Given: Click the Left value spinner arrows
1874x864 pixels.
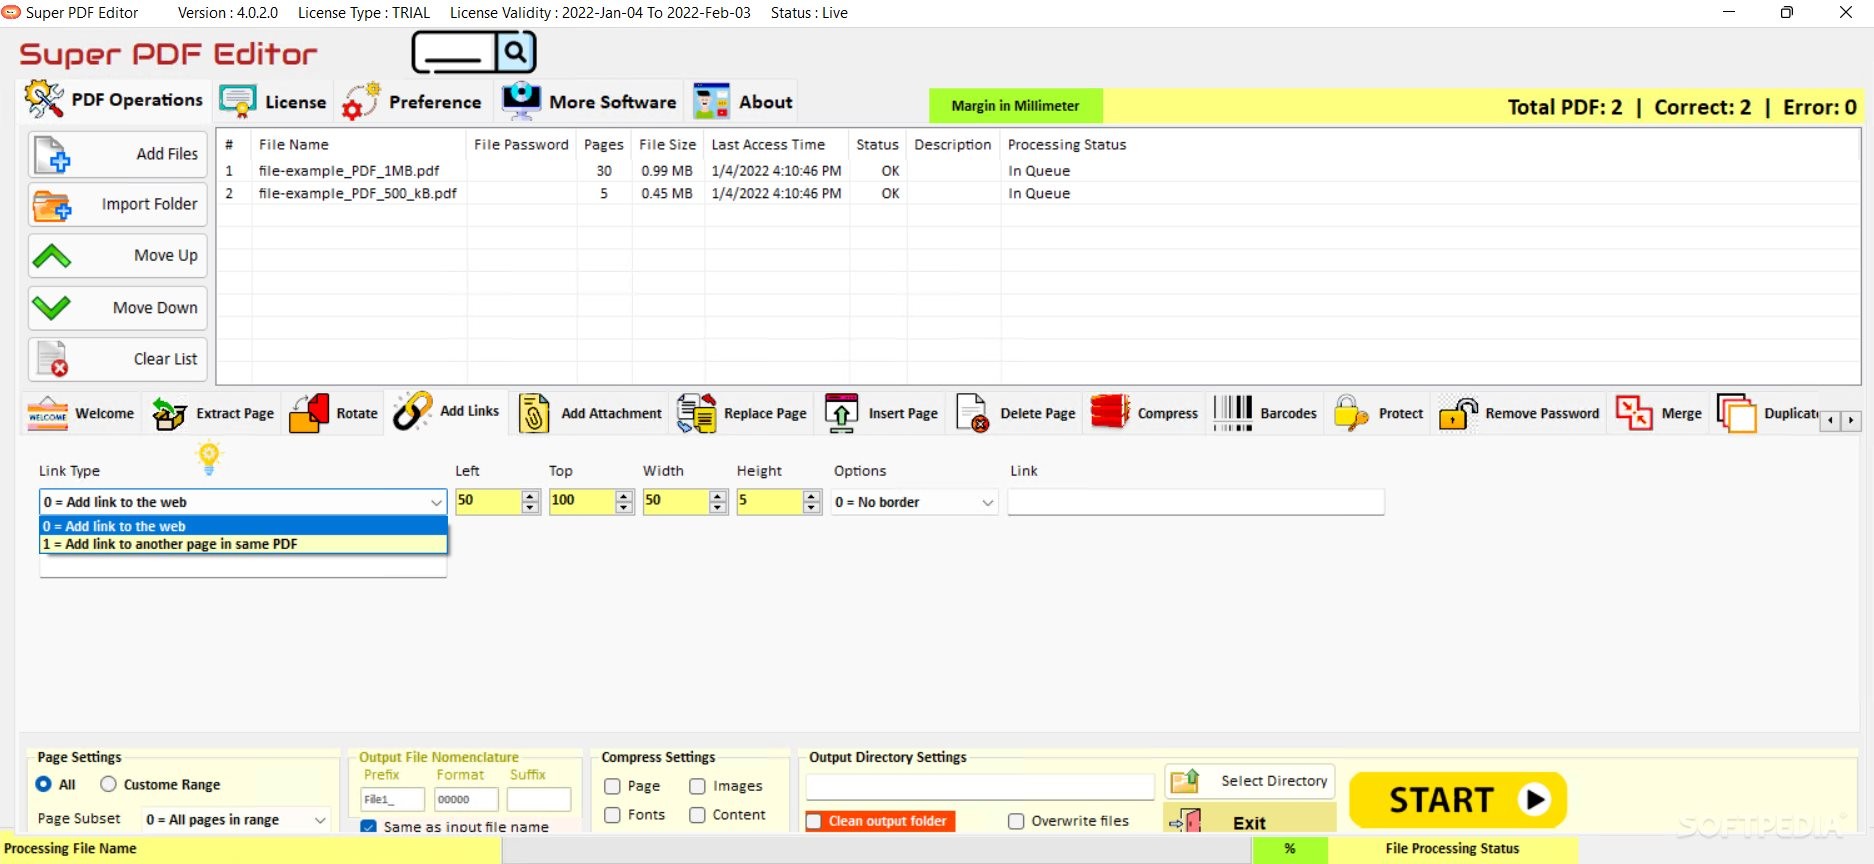Looking at the screenshot, I should pyautogui.click(x=531, y=502).
